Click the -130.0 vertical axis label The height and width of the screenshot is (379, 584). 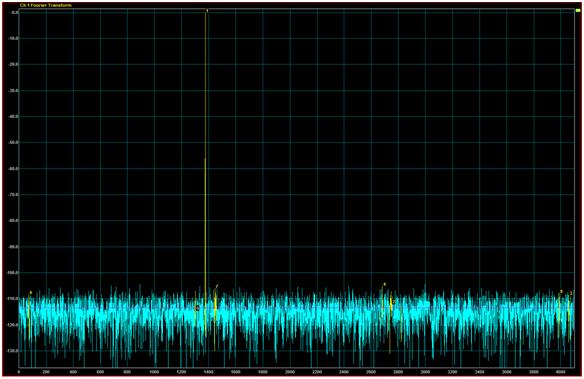click(x=13, y=351)
